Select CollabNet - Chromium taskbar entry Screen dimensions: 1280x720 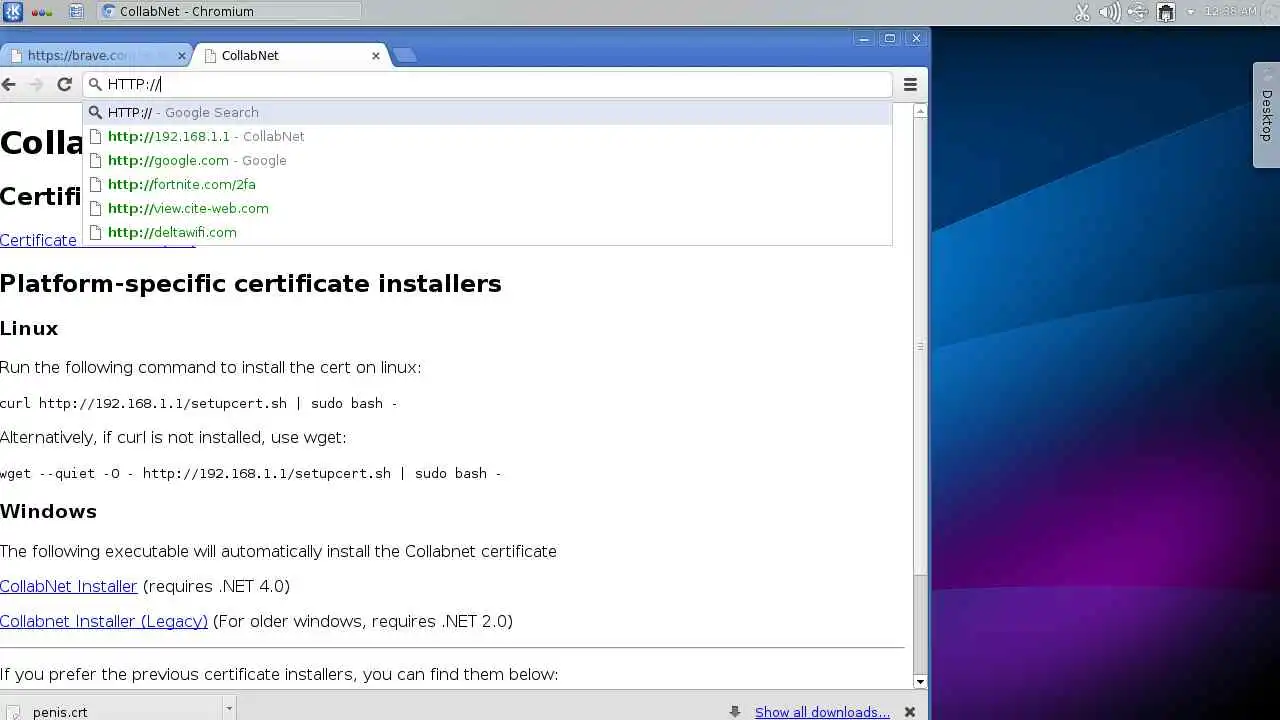click(230, 12)
